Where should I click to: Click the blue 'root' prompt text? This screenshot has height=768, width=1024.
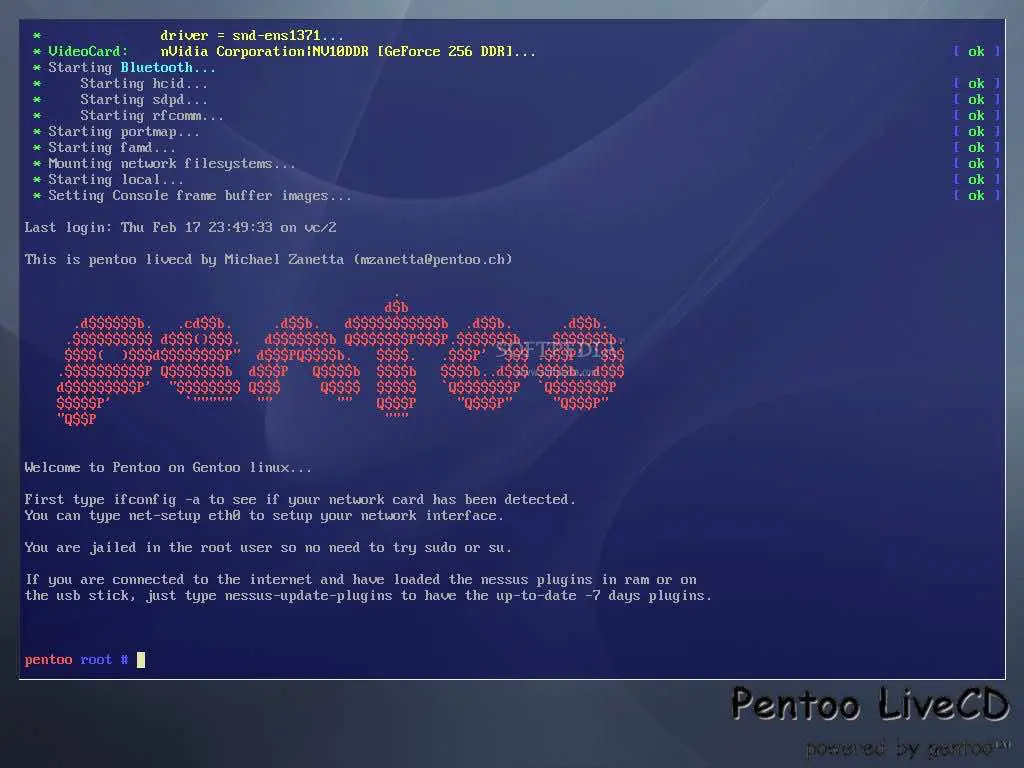96,660
